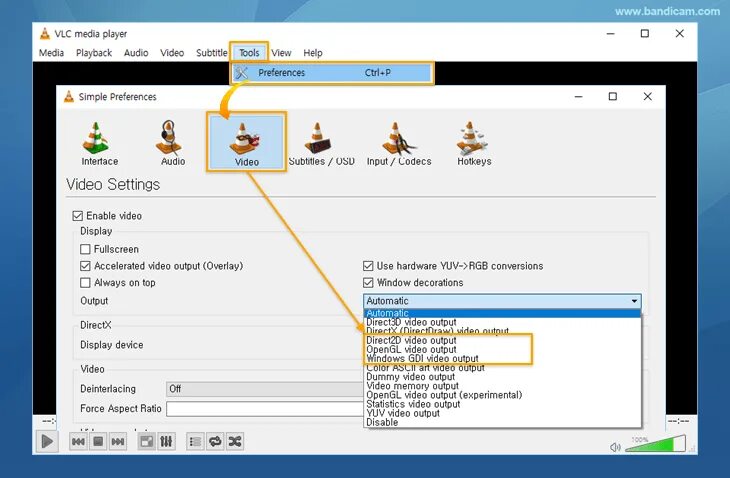Viewport: 730px width, 478px height.
Task: Open the Tools menu
Action: click(x=249, y=53)
